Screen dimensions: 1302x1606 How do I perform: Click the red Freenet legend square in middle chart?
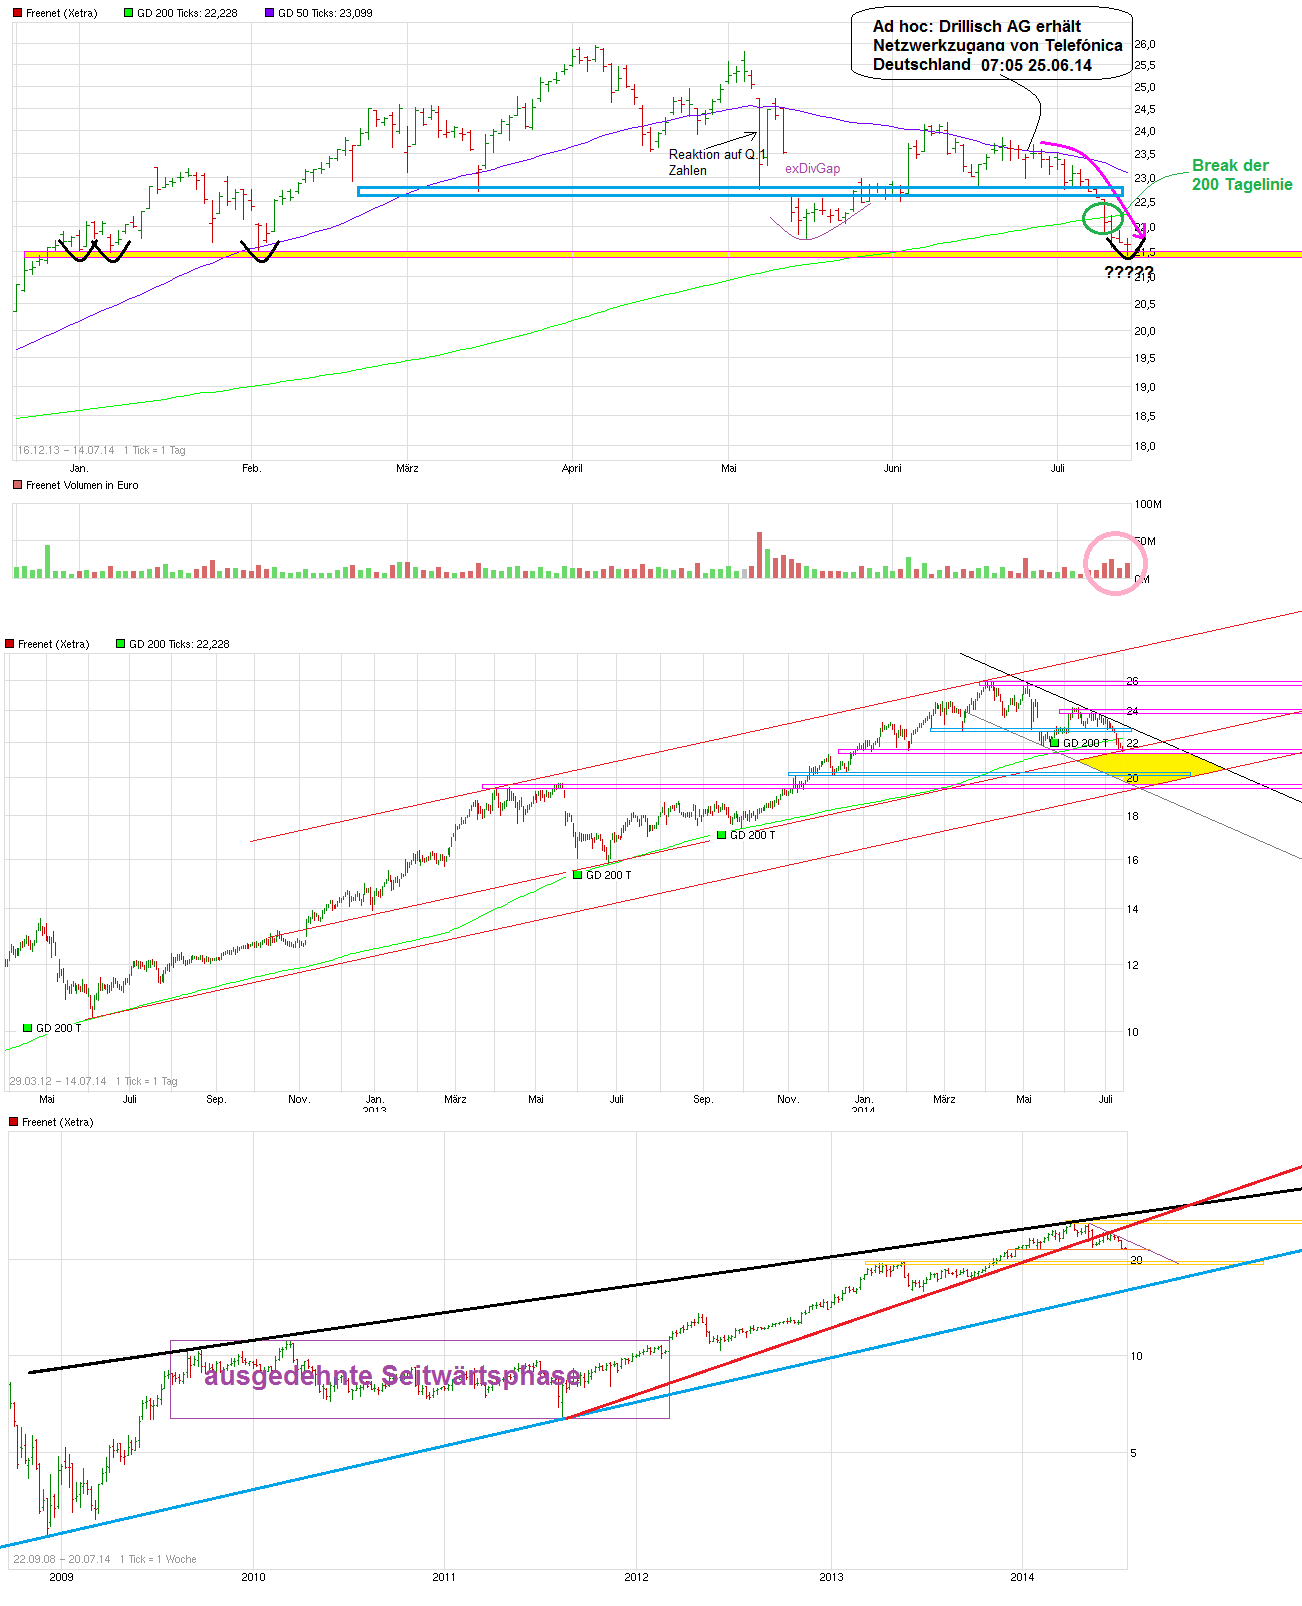[10, 644]
